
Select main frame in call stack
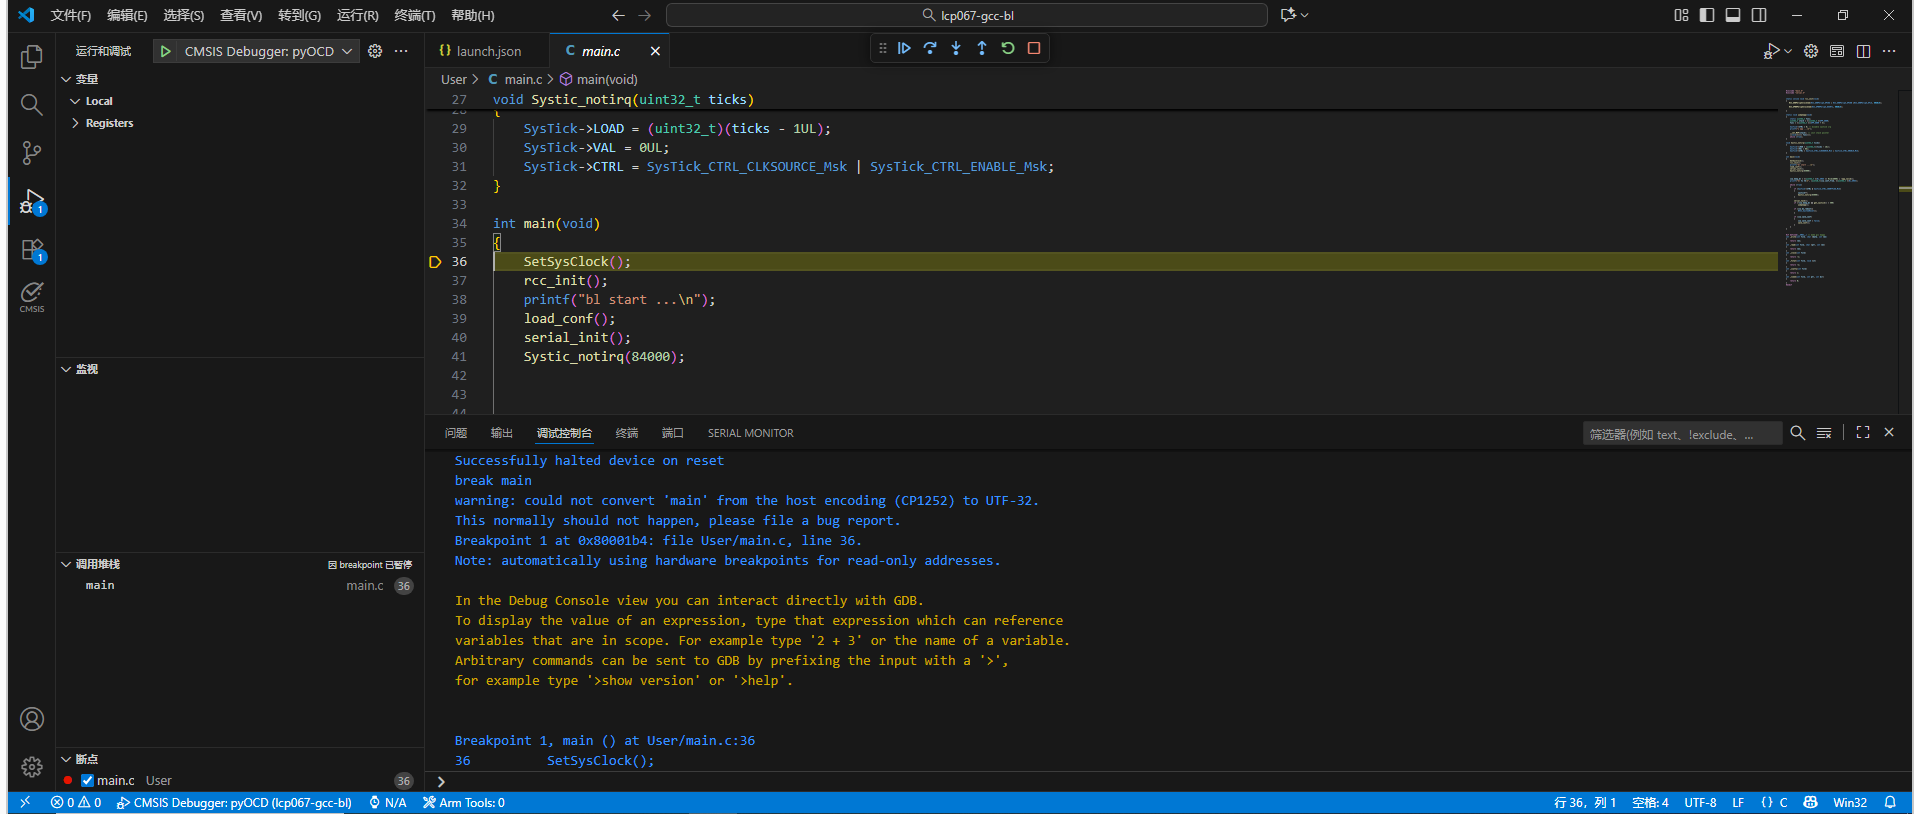point(100,586)
